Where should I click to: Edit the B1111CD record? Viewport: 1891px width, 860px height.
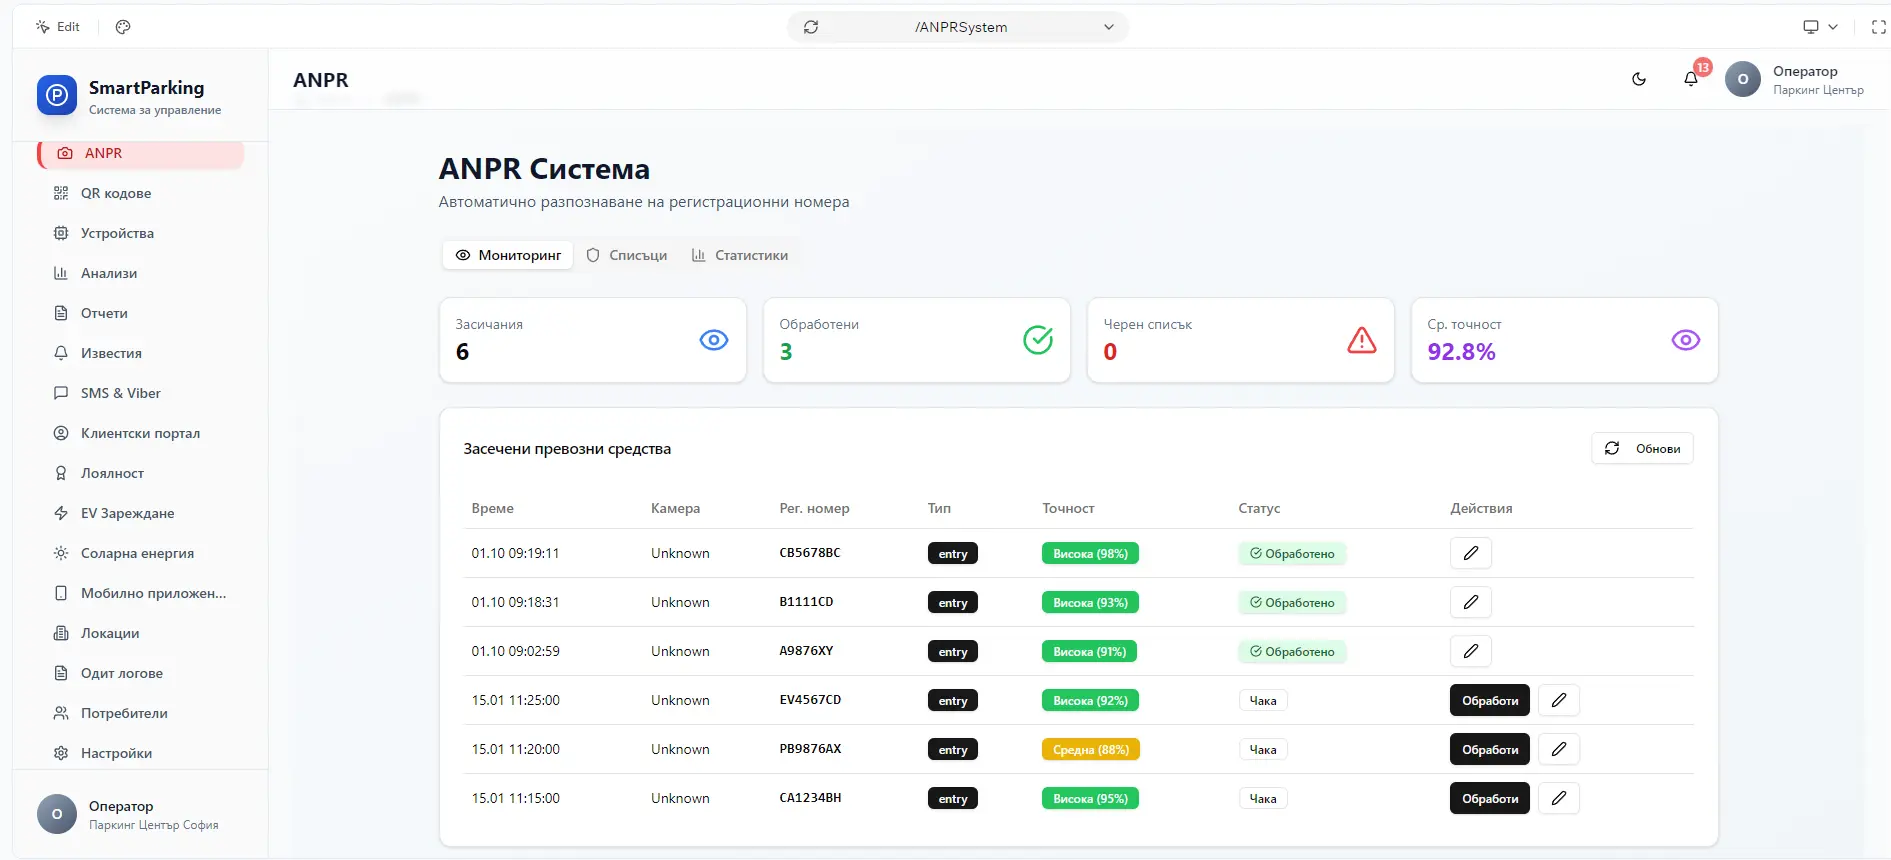pyautogui.click(x=1471, y=602)
